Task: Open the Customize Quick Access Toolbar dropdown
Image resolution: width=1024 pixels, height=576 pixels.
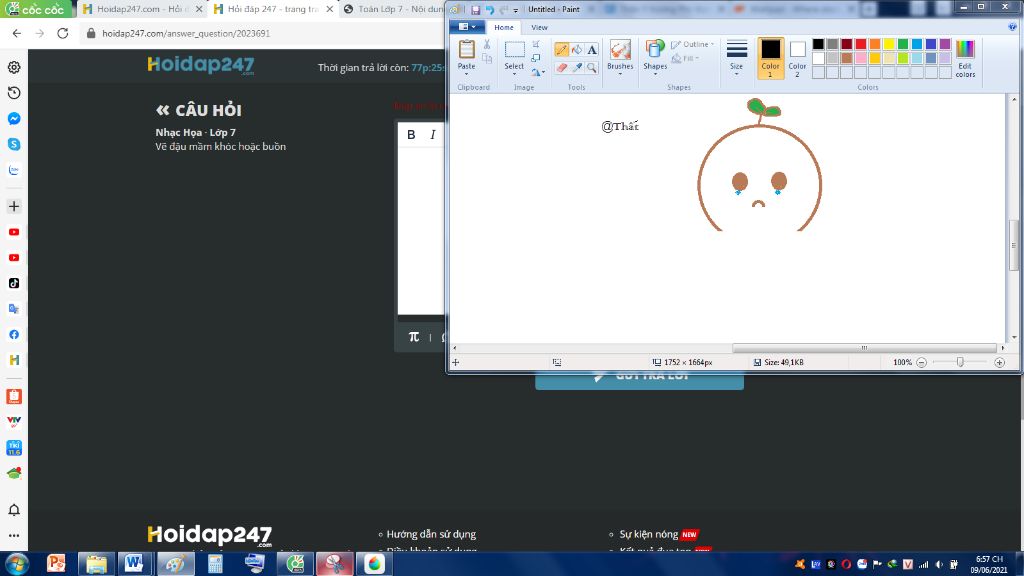Action: 516,10
